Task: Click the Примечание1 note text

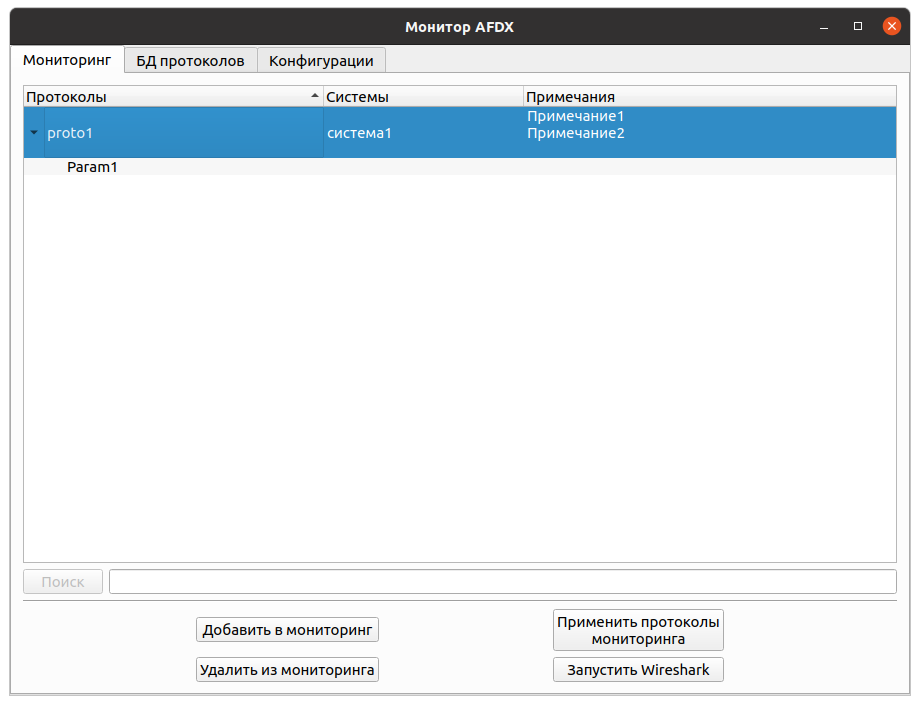Action: click(575, 116)
